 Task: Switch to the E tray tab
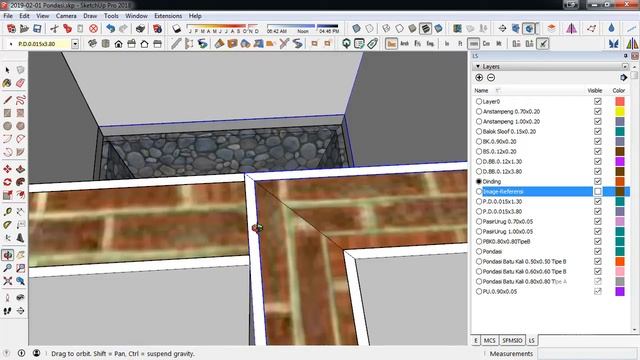(476, 340)
